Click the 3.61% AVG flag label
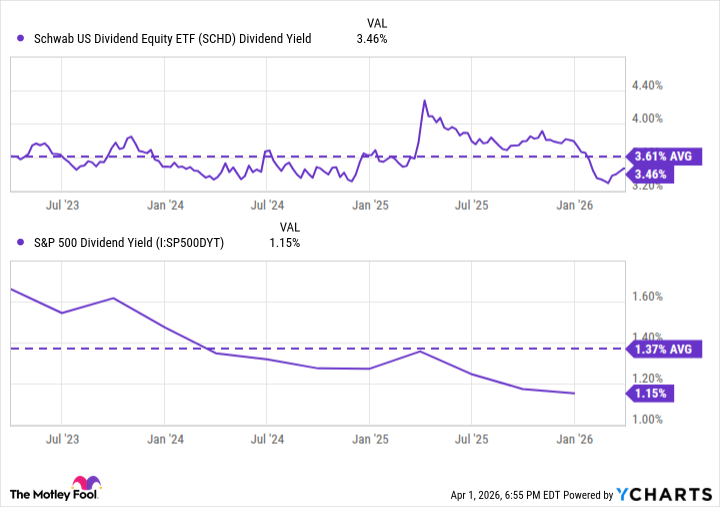The image size is (720, 507). pyautogui.click(x=665, y=156)
